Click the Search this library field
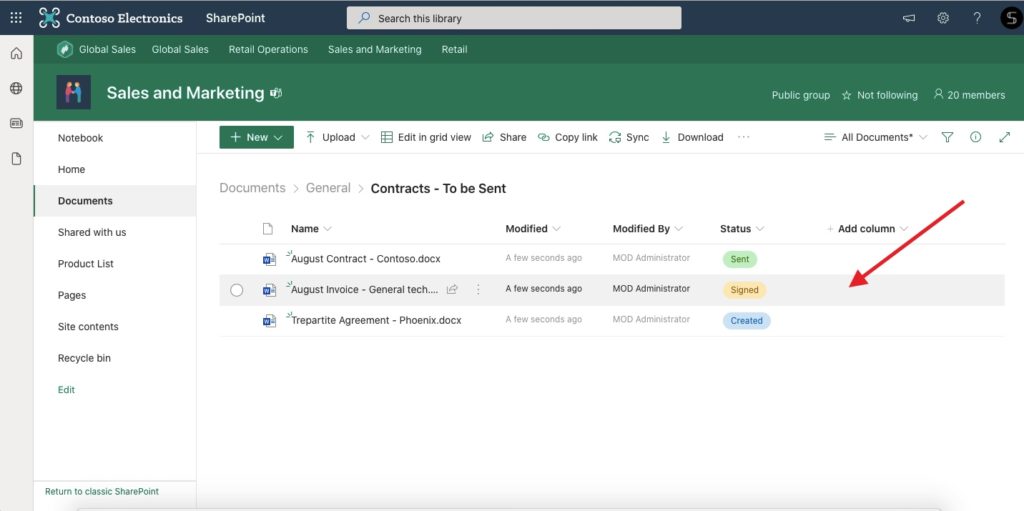Image resolution: width=1024 pixels, height=511 pixels. pos(514,18)
